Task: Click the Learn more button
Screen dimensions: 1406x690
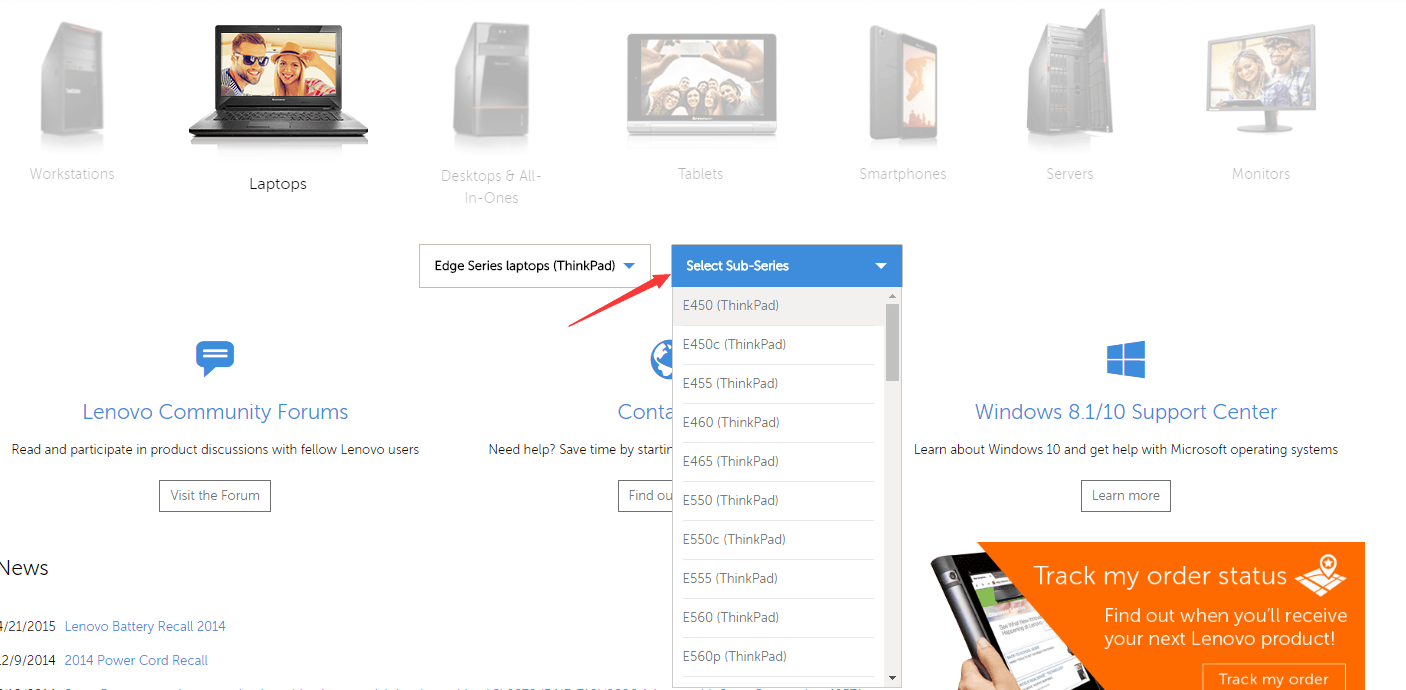Action: click(x=1126, y=496)
